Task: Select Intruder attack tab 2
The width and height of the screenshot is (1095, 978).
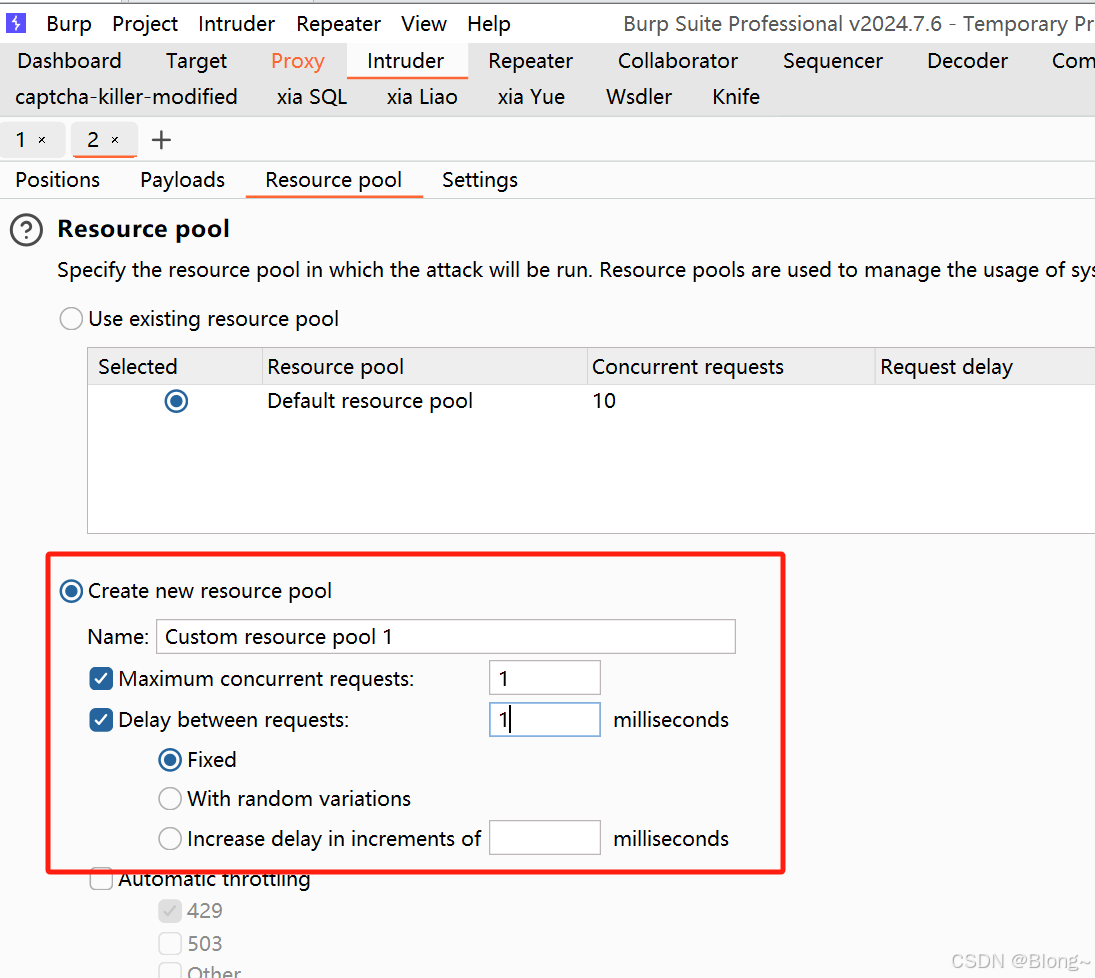Action: pos(93,140)
